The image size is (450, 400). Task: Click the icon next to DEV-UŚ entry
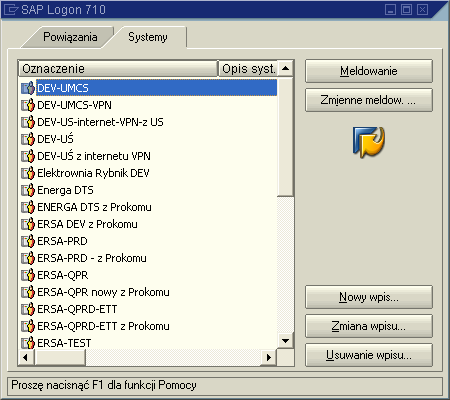coord(28,139)
